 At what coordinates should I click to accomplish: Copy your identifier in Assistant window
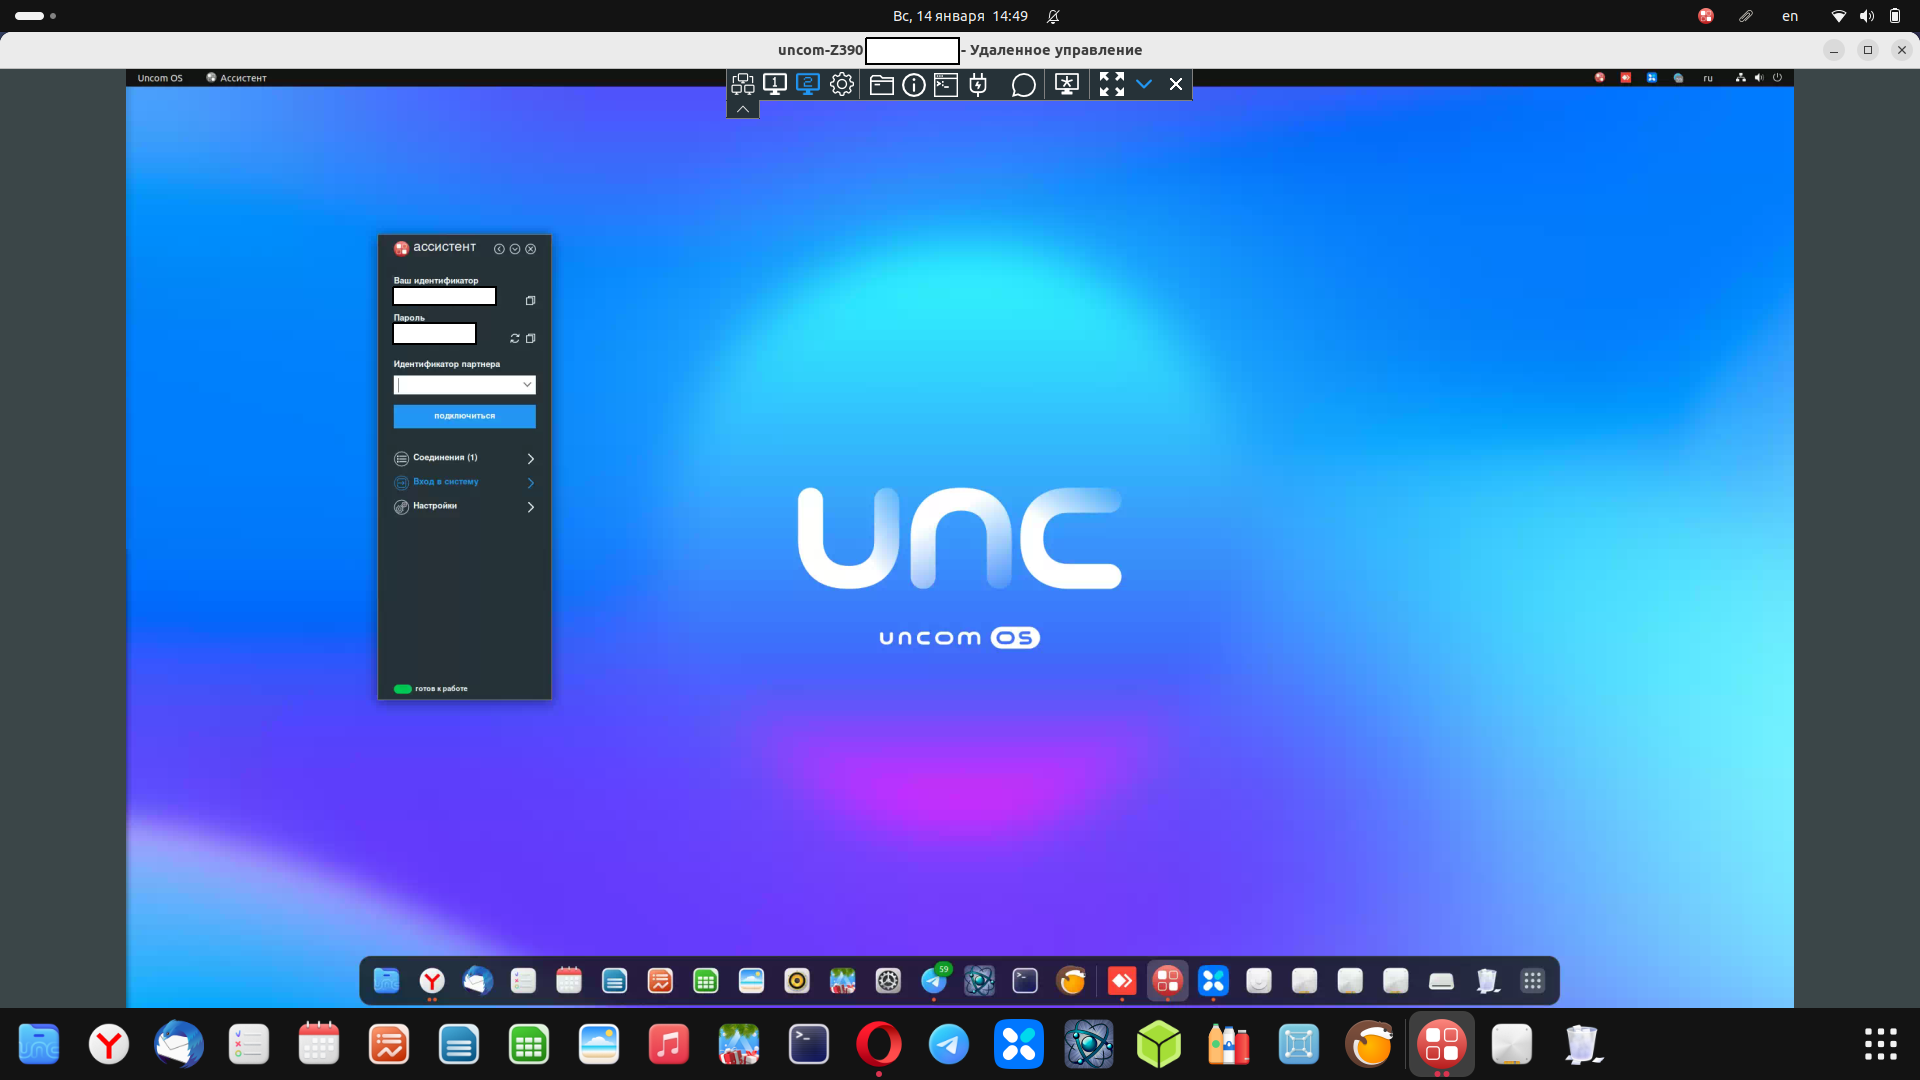pyautogui.click(x=530, y=300)
